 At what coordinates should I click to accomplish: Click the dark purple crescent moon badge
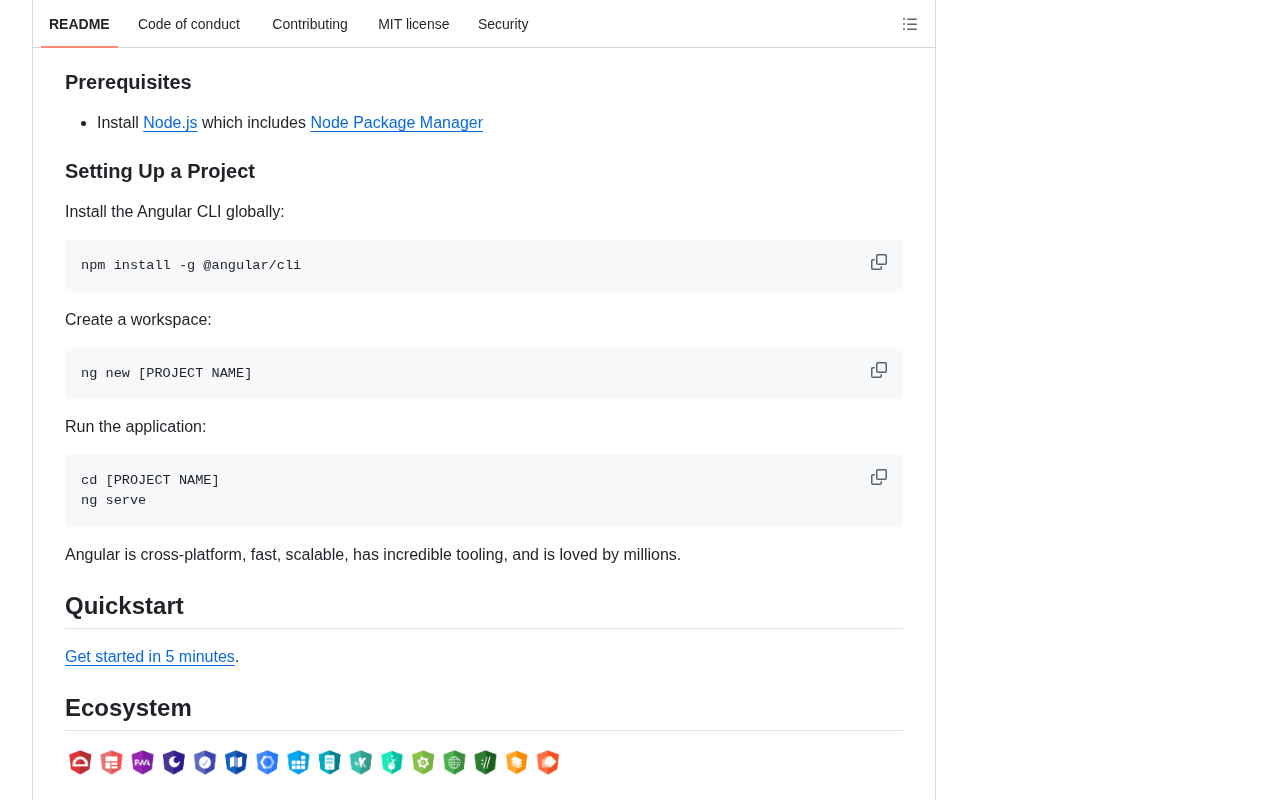(x=173, y=762)
